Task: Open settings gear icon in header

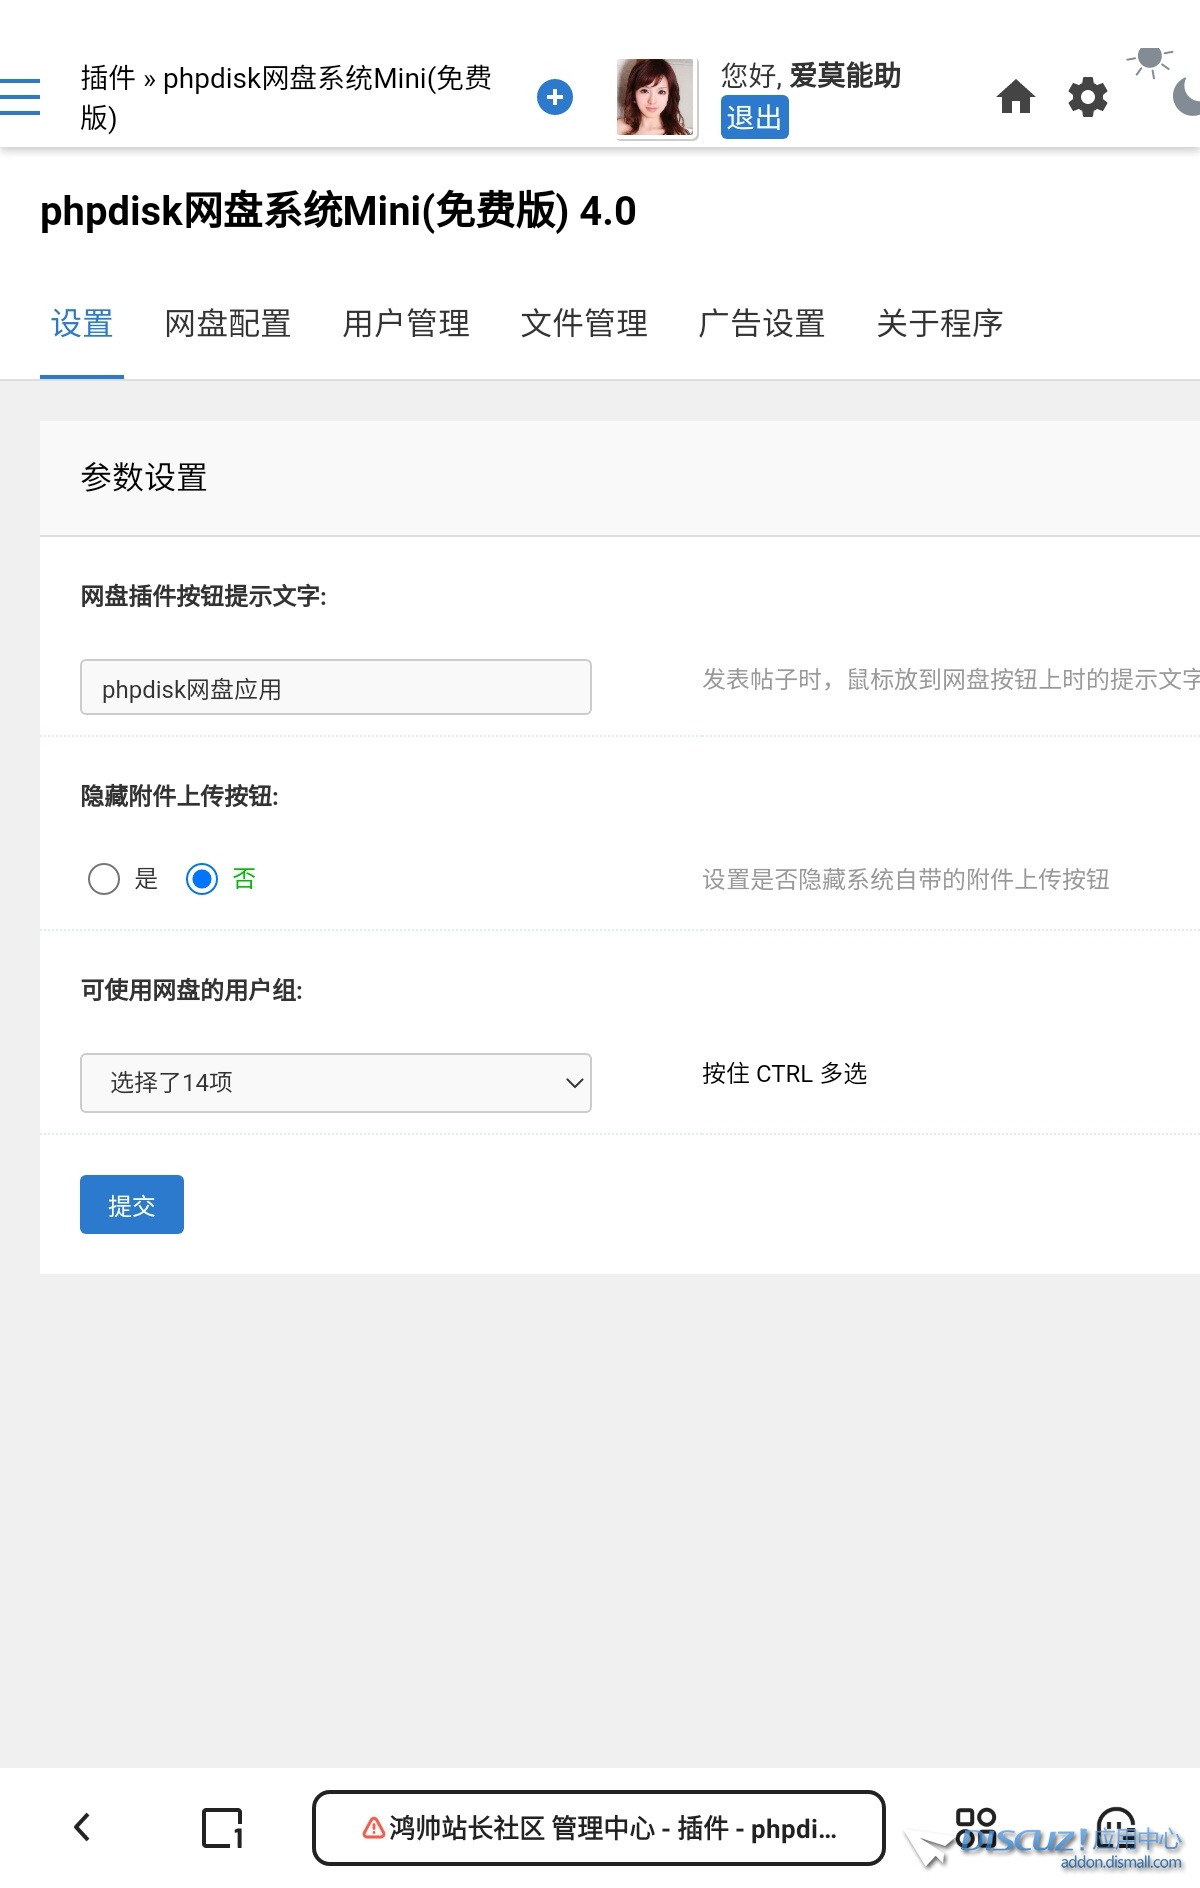Action: point(1088,97)
